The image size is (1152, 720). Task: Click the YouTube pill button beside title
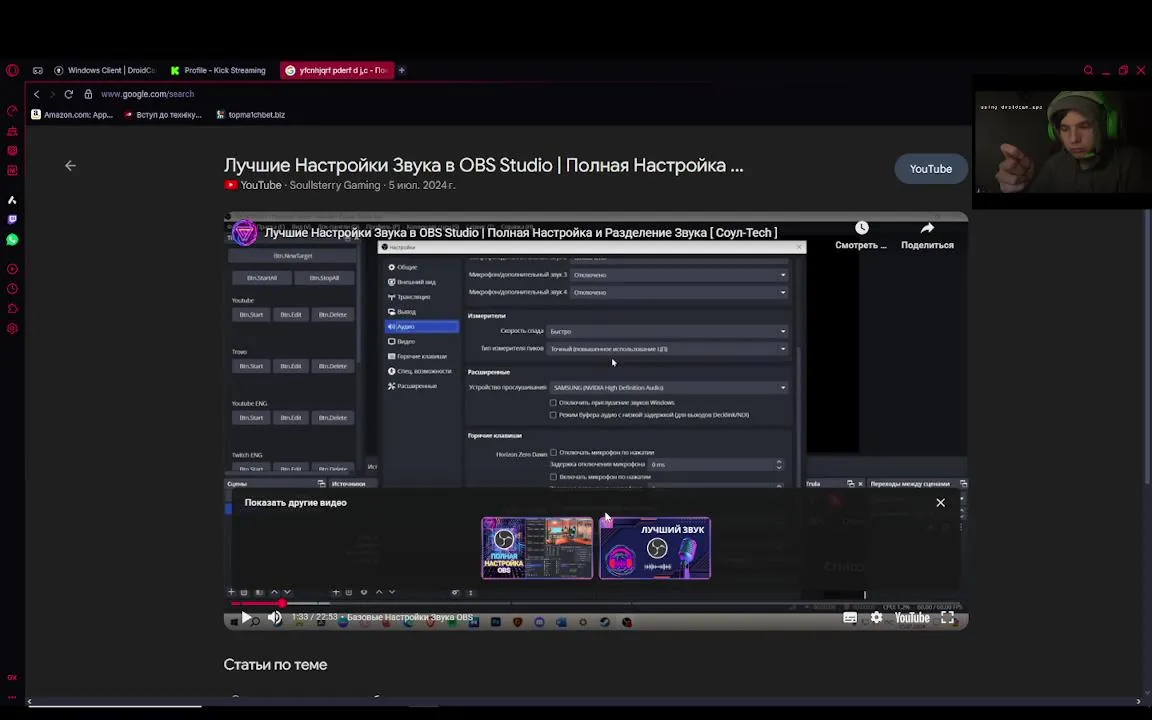pyautogui.click(x=931, y=169)
